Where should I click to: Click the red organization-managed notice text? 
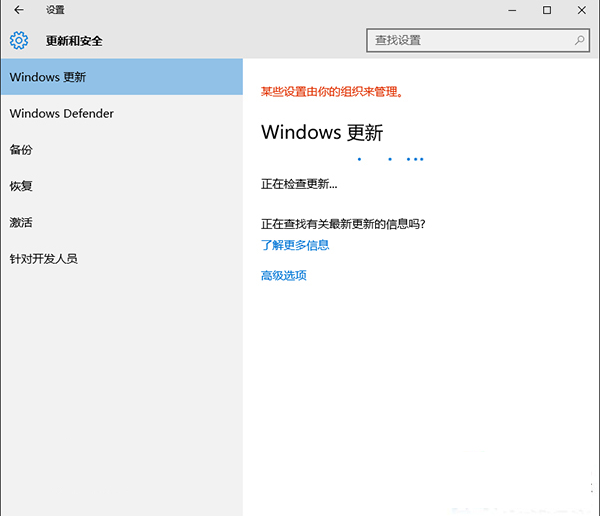tap(331, 92)
